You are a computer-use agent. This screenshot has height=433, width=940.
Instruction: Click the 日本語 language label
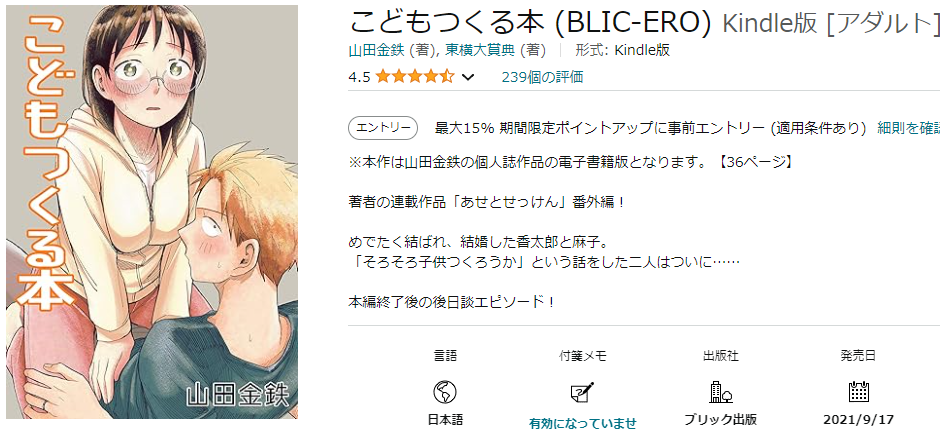click(445, 419)
